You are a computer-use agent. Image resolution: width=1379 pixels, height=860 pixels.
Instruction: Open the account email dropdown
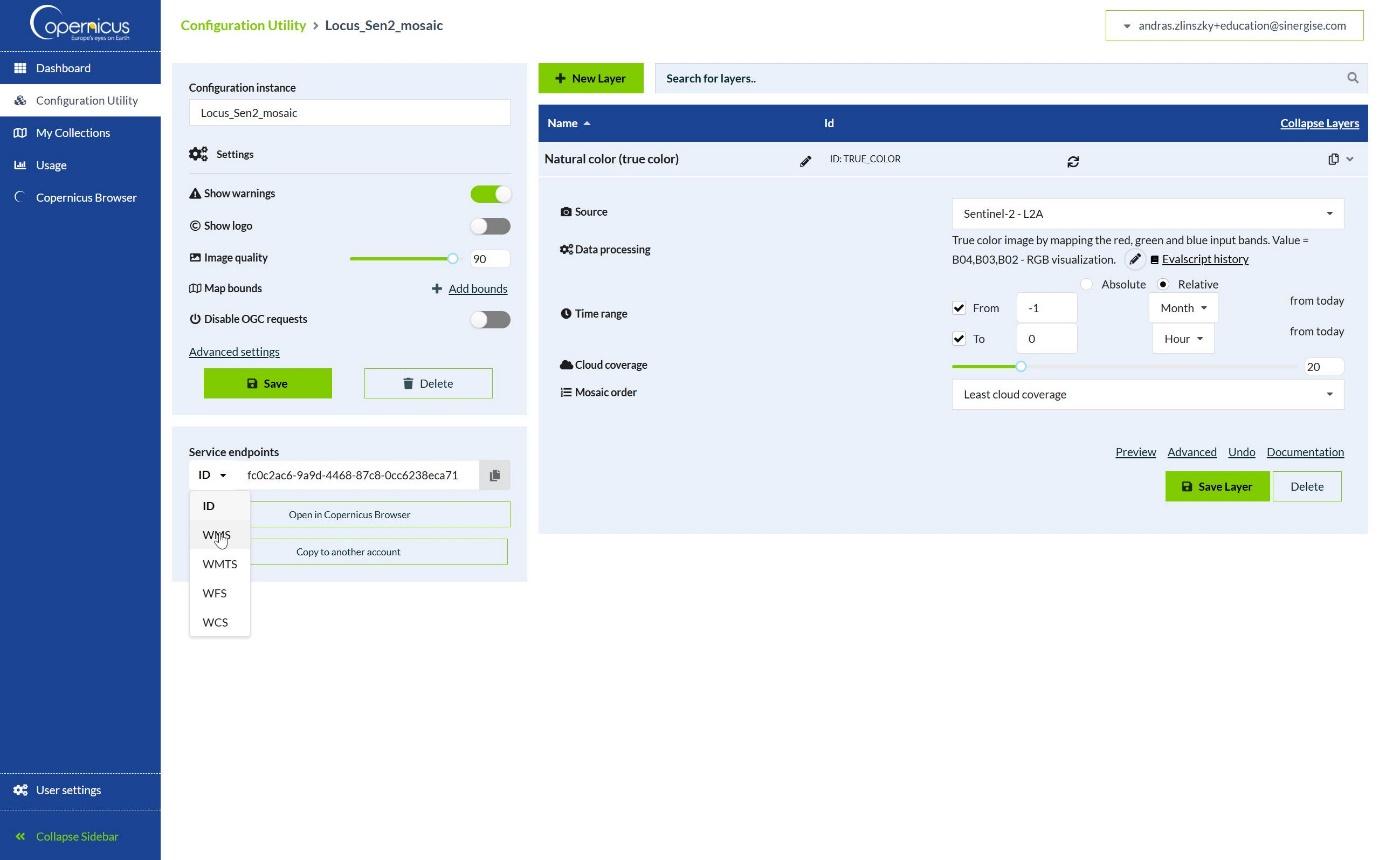1234,26
